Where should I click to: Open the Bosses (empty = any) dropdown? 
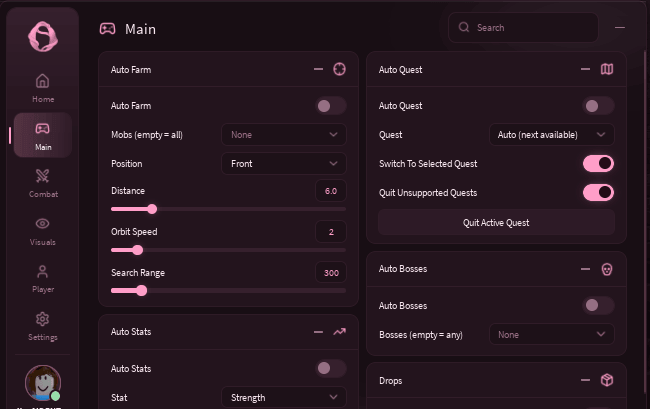pyautogui.click(x=552, y=334)
